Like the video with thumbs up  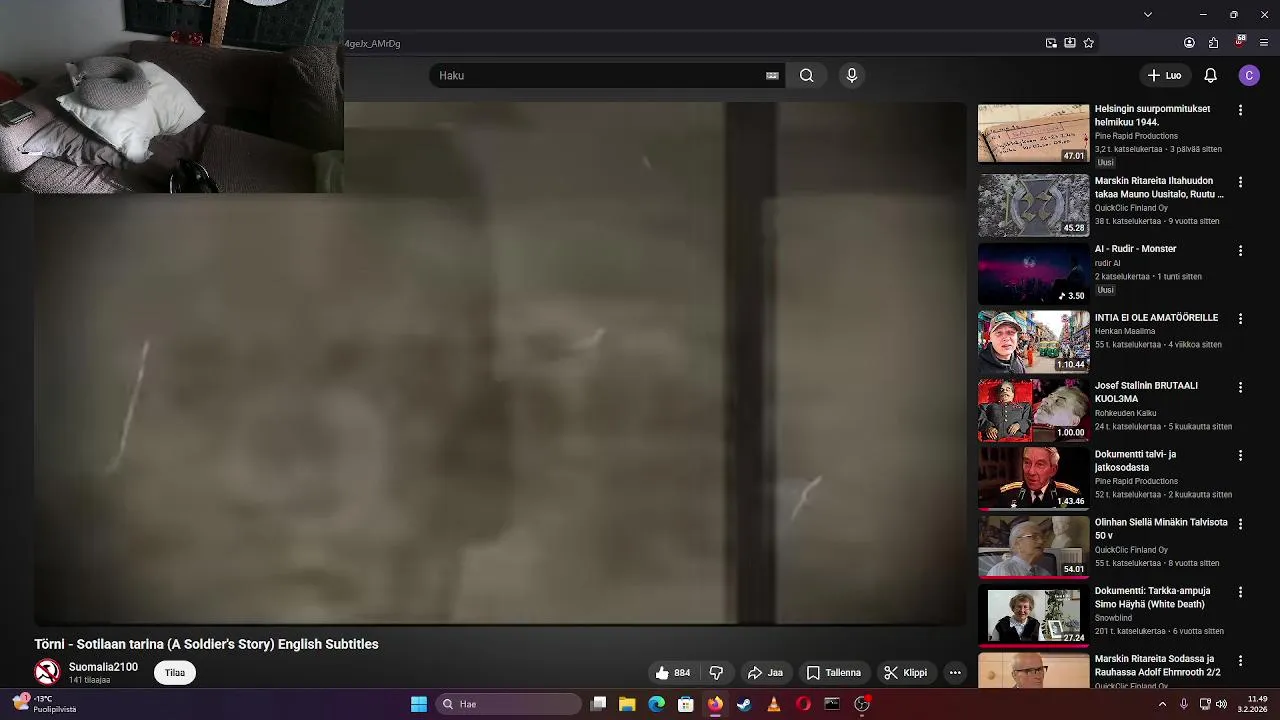[x=673, y=673]
